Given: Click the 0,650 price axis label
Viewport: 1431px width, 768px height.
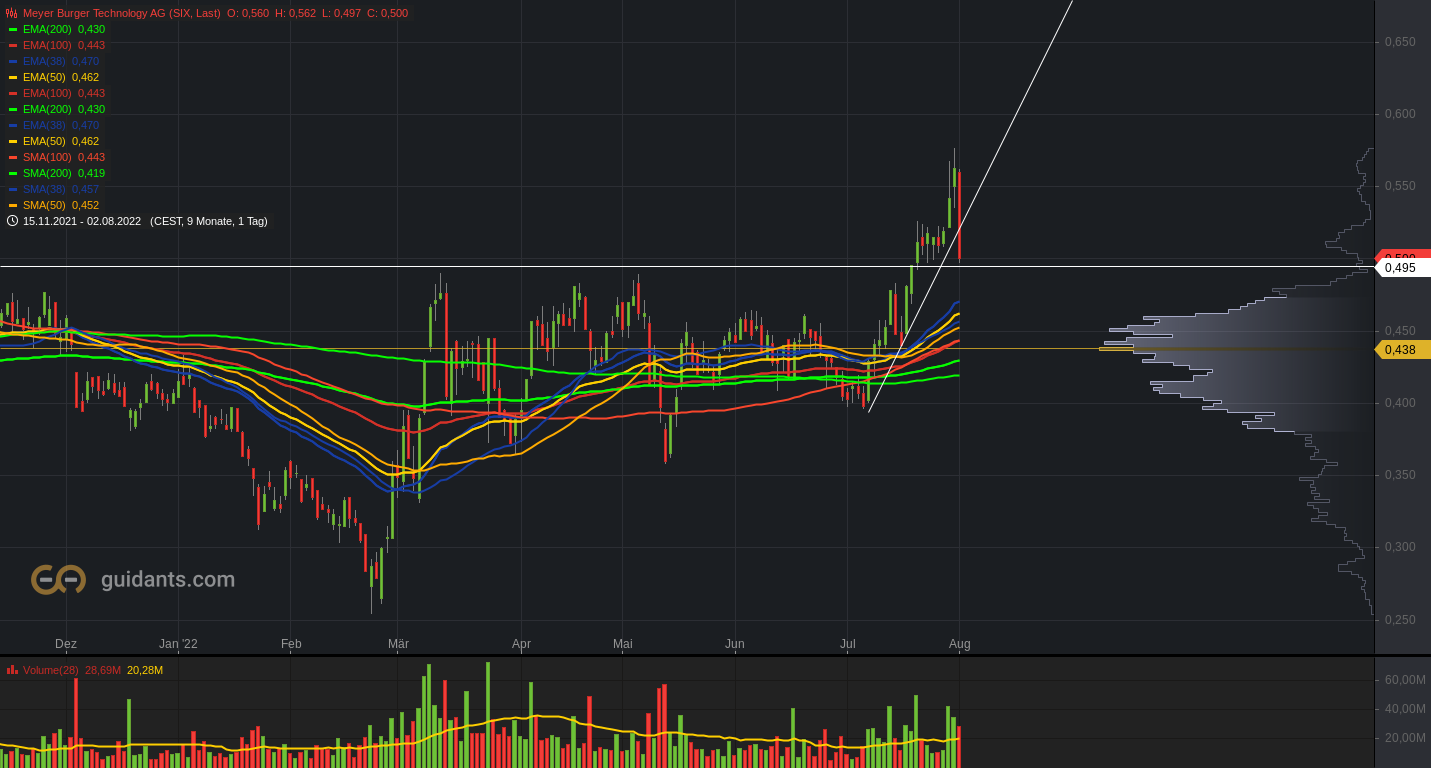Looking at the screenshot, I should tap(1400, 42).
